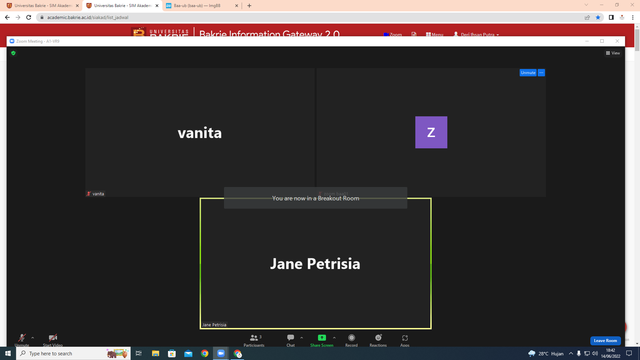Reload the browser page
640x360 pixels.
[29, 18]
